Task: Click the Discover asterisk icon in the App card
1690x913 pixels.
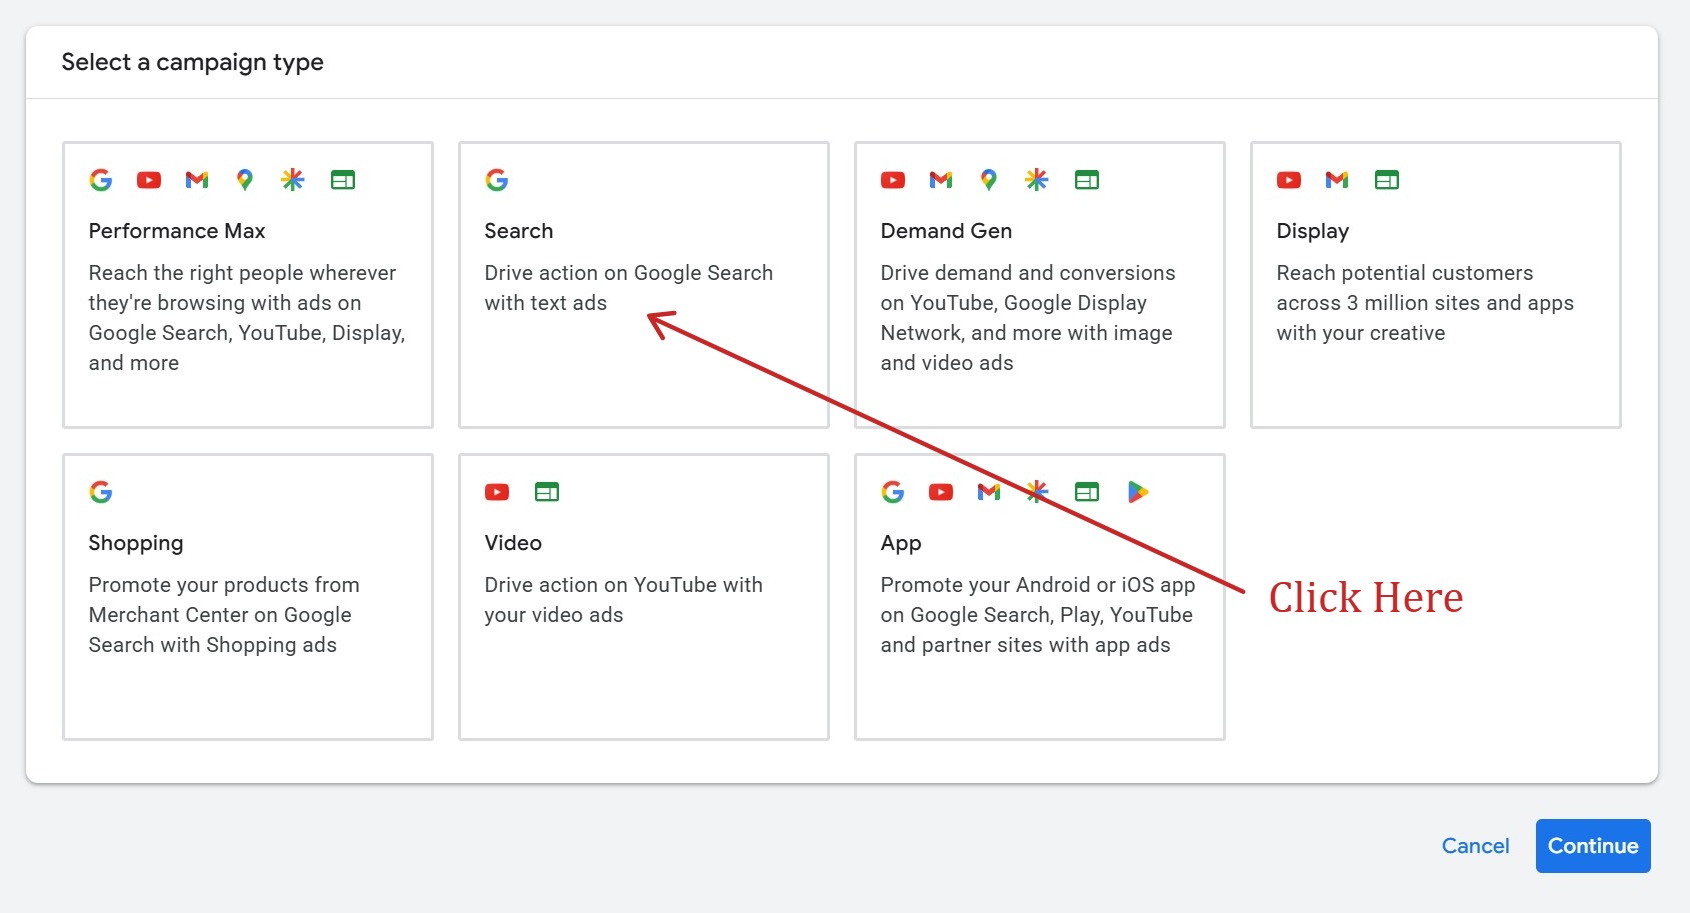Action: point(1037,492)
